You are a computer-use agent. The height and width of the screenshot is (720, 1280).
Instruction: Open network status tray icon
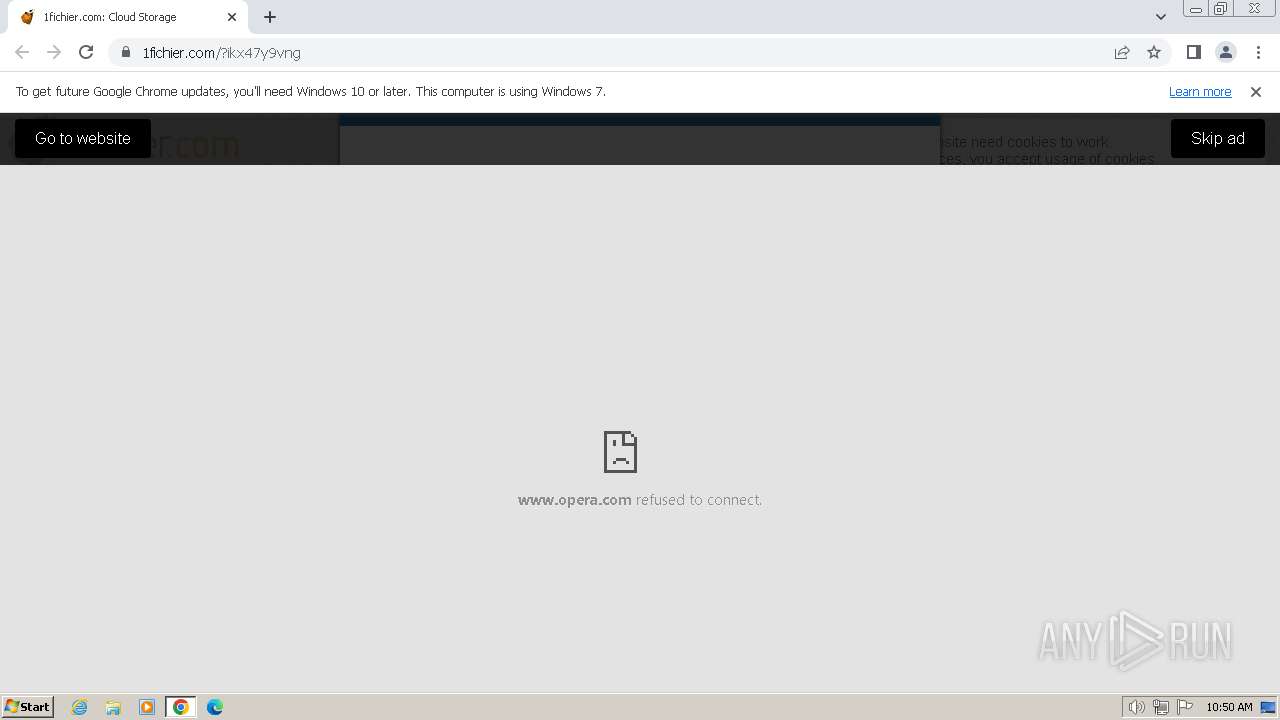1161,707
